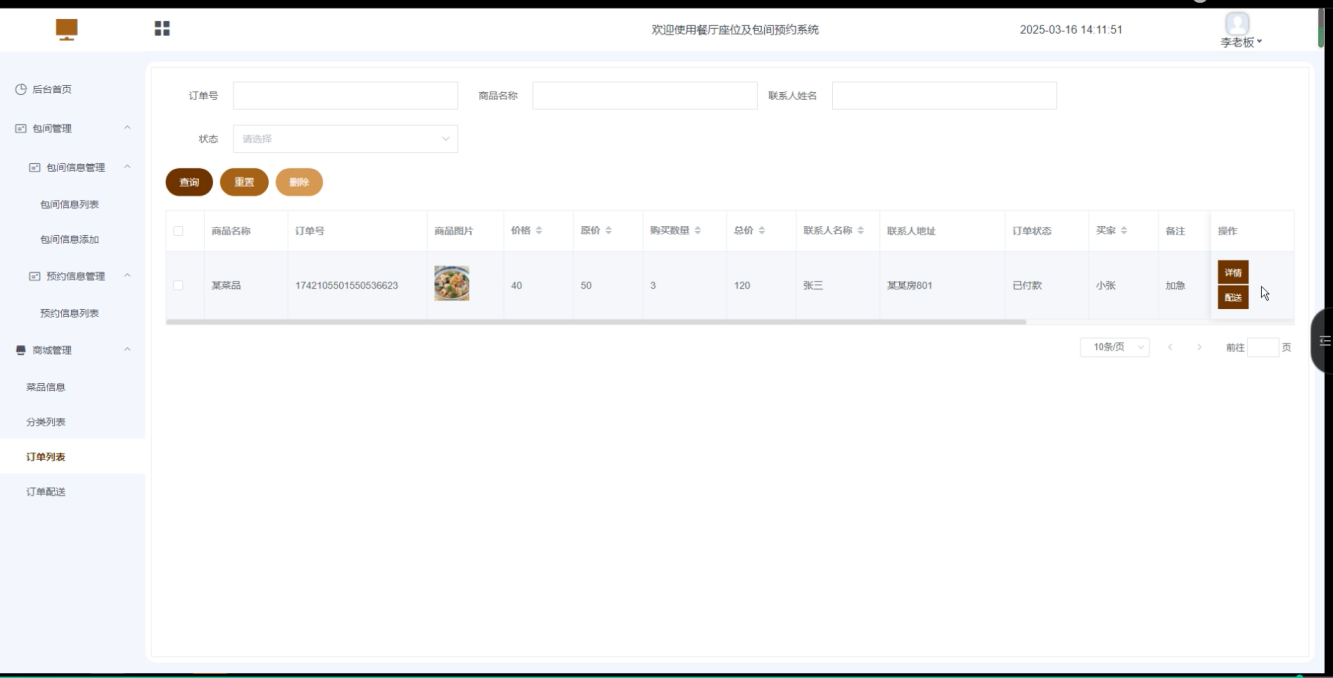This screenshot has height=678, width=1333.
Task: Open the 10条/页 page size dropdown
Action: 1114,347
